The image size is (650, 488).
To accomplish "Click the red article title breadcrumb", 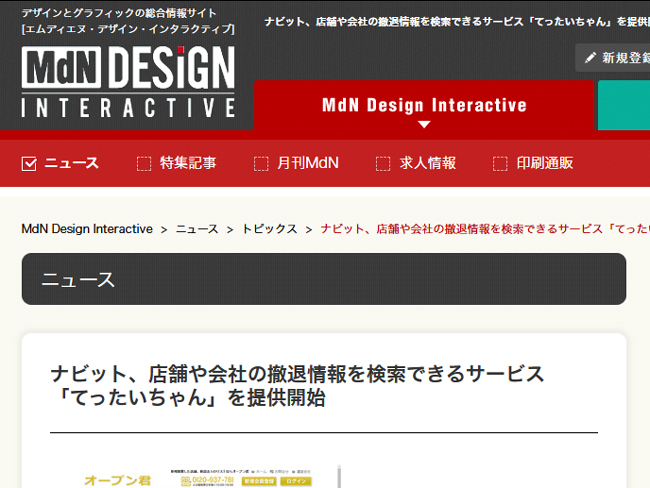I will tap(485, 229).
